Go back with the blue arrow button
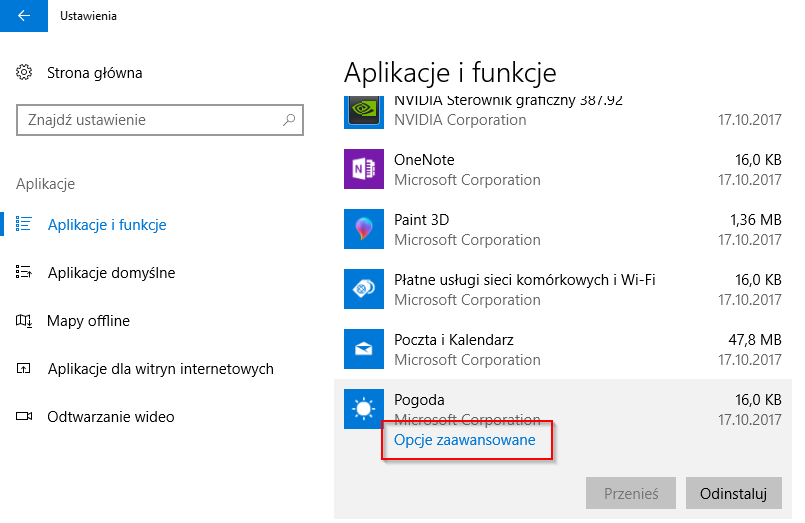 pyautogui.click(x=24, y=16)
